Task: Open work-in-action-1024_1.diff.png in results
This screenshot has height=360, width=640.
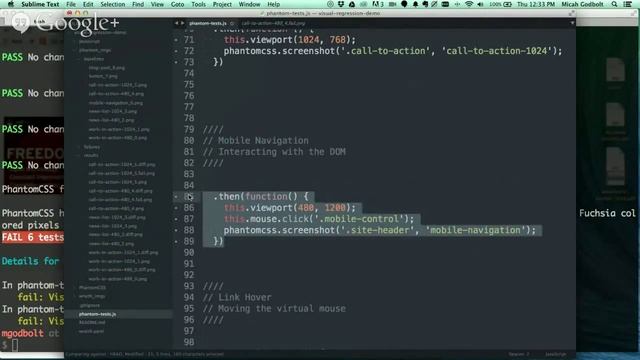Action: click(123, 253)
